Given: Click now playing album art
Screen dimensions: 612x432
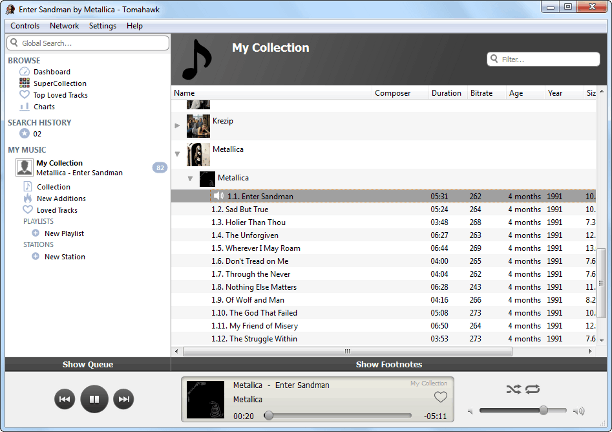Looking at the screenshot, I should (x=205, y=400).
